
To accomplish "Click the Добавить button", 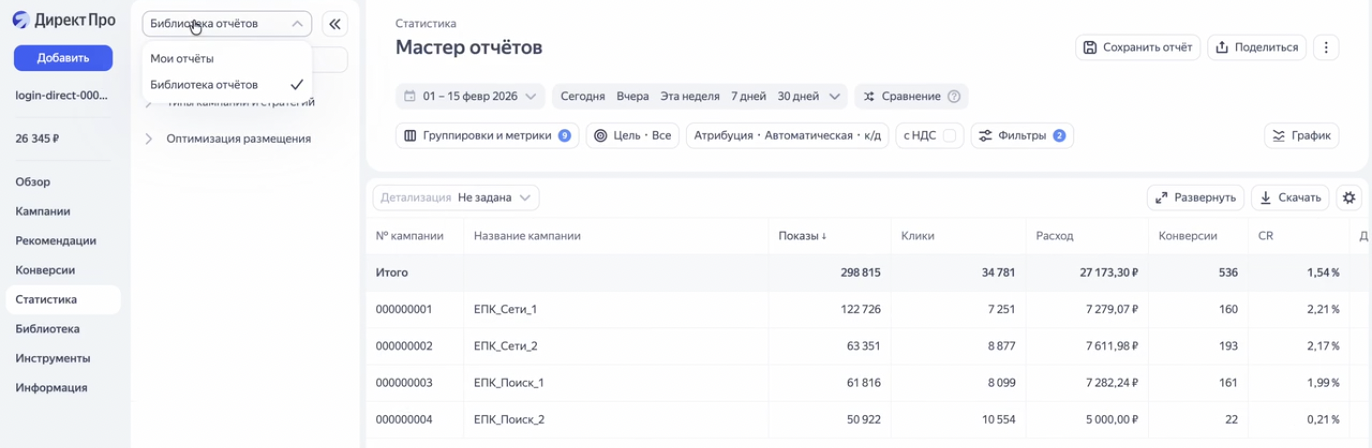I will coord(63,58).
